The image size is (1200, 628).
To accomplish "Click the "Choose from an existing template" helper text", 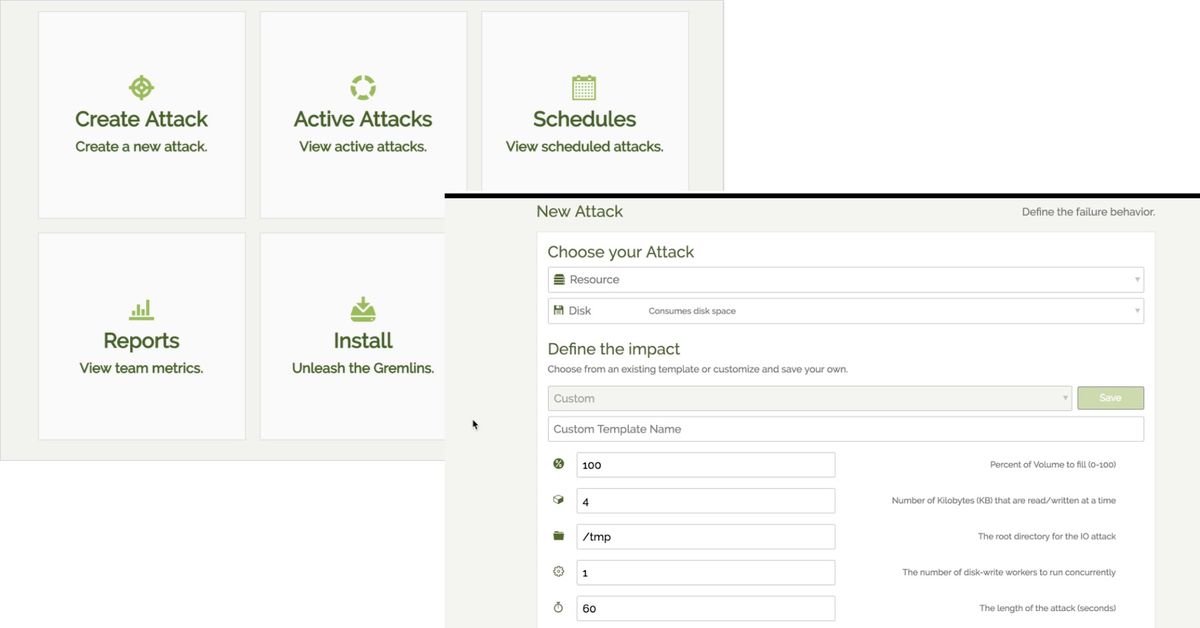I will tap(698, 369).
